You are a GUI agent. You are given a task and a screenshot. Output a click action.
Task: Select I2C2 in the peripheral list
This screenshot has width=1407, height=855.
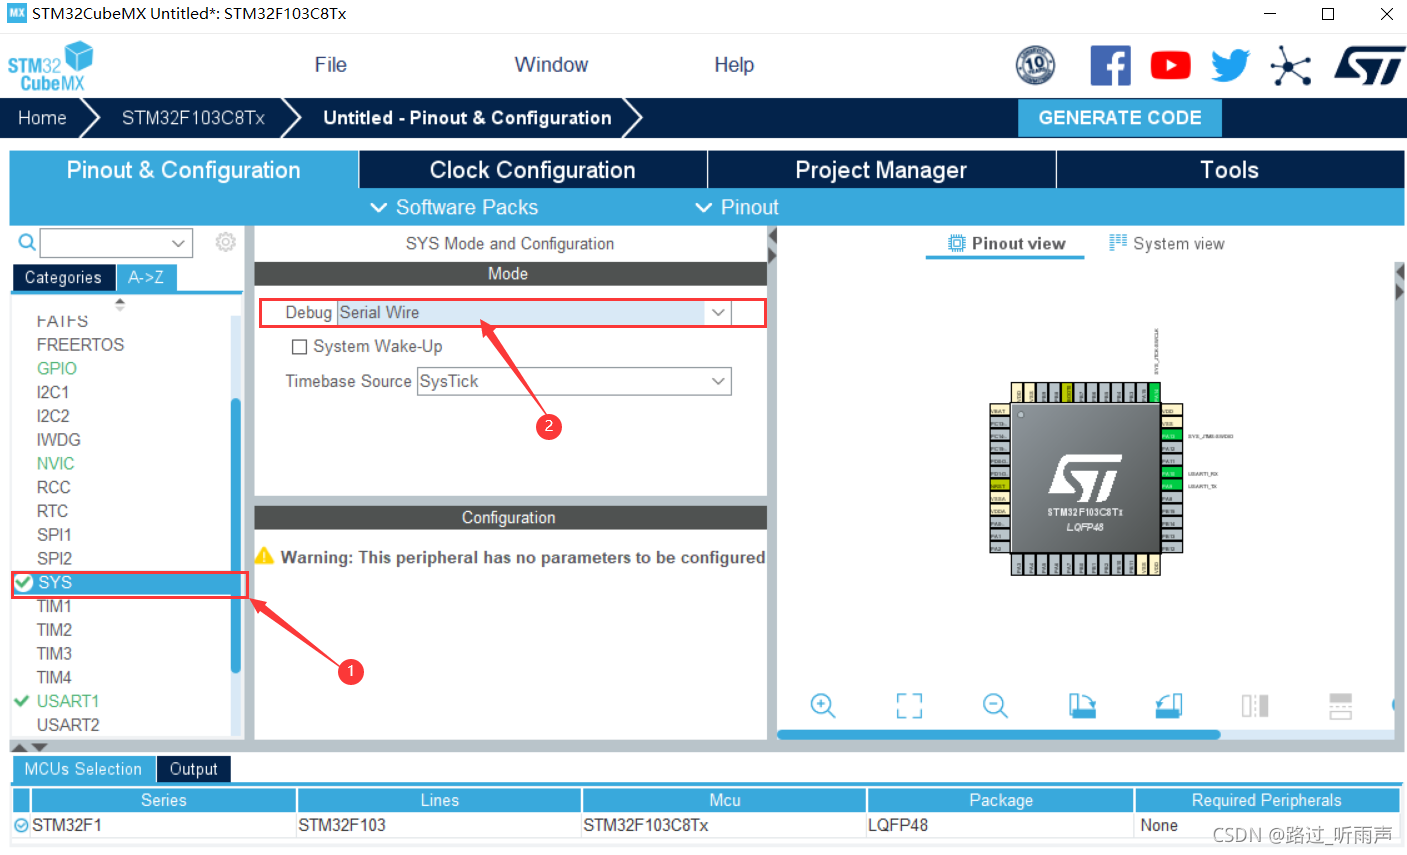coord(53,416)
